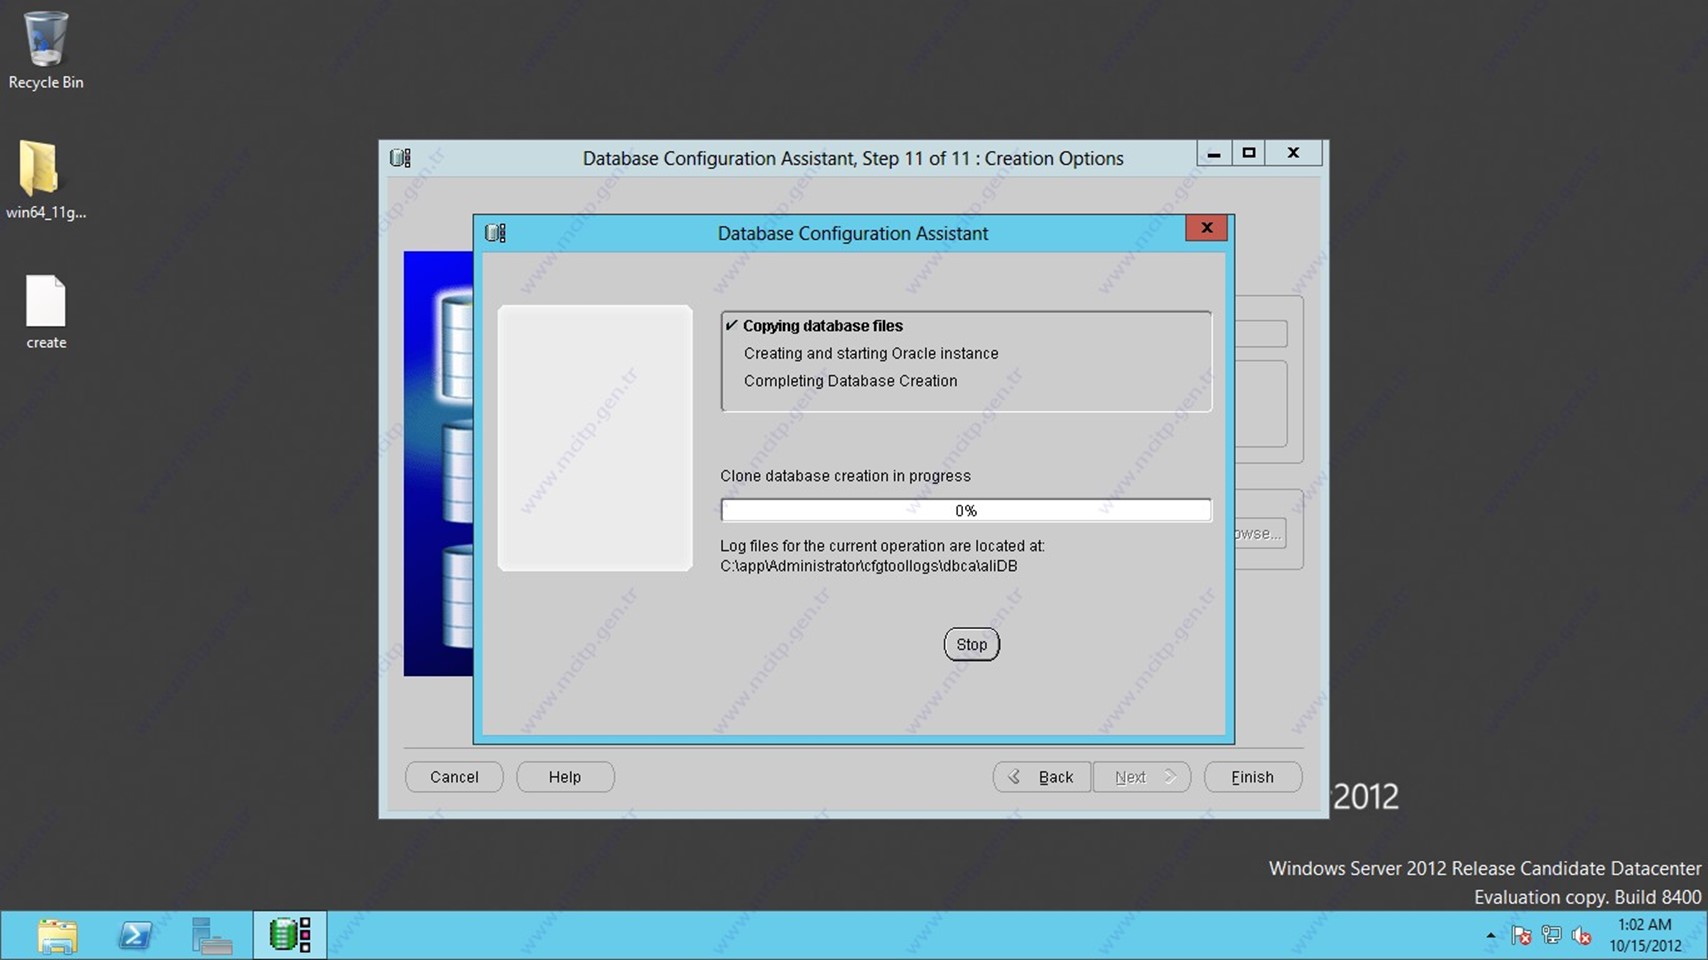
Task: Click the Step 11 wizard title bar icon
Action: pyautogui.click(x=400, y=158)
